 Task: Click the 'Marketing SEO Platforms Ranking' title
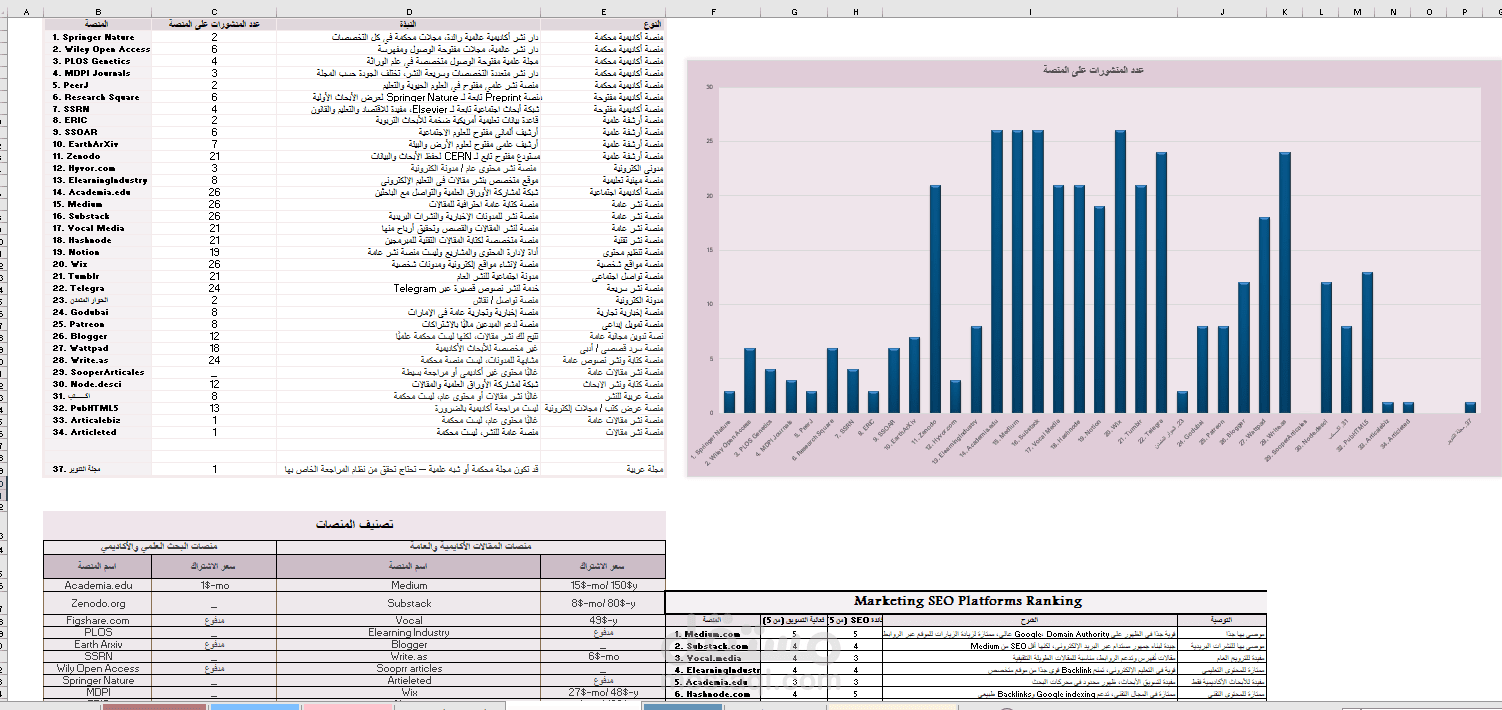(967, 601)
